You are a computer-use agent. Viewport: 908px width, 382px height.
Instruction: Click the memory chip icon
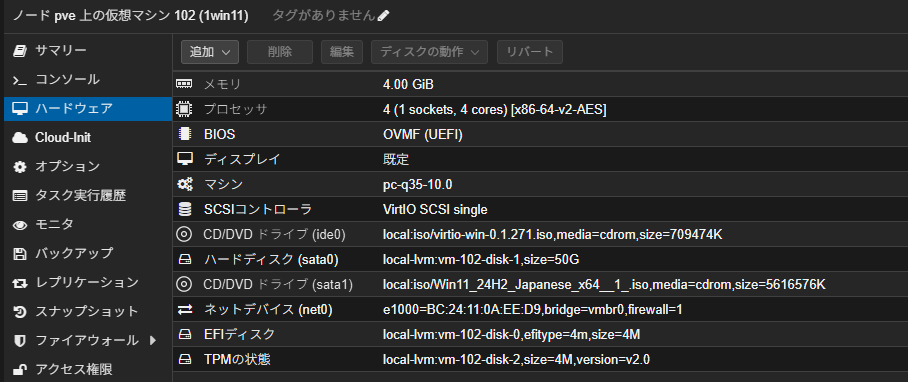click(184, 85)
